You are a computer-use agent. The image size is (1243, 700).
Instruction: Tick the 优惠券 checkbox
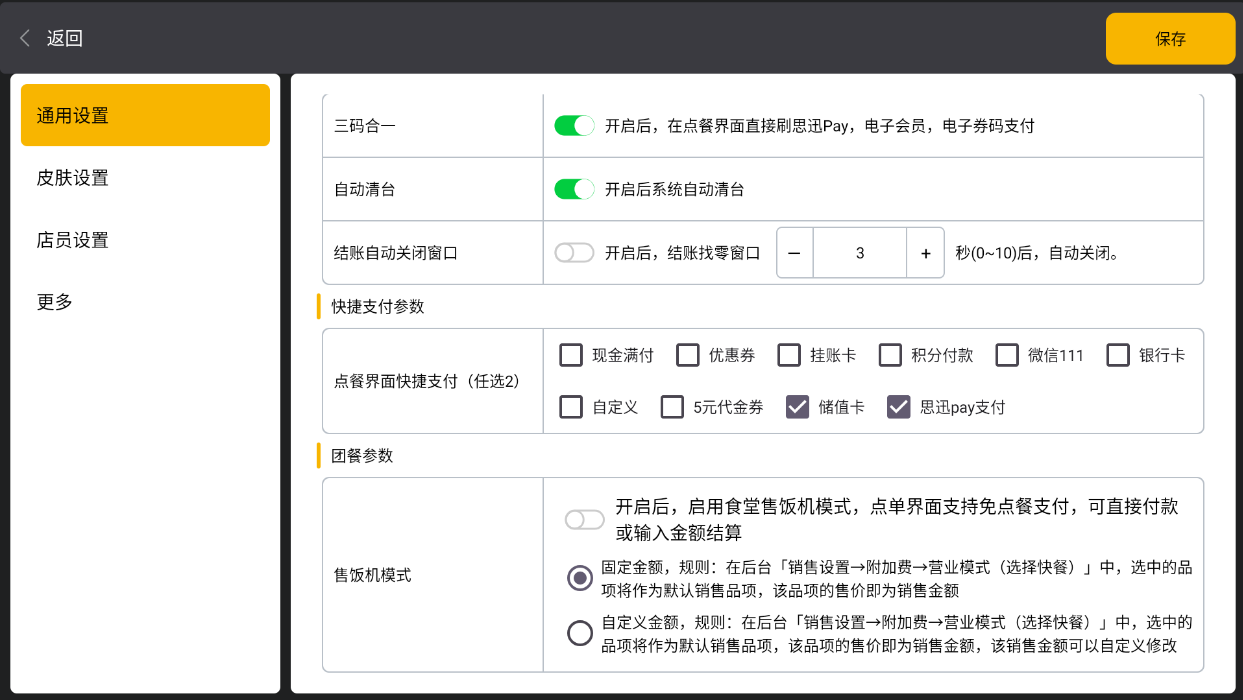[x=688, y=355]
